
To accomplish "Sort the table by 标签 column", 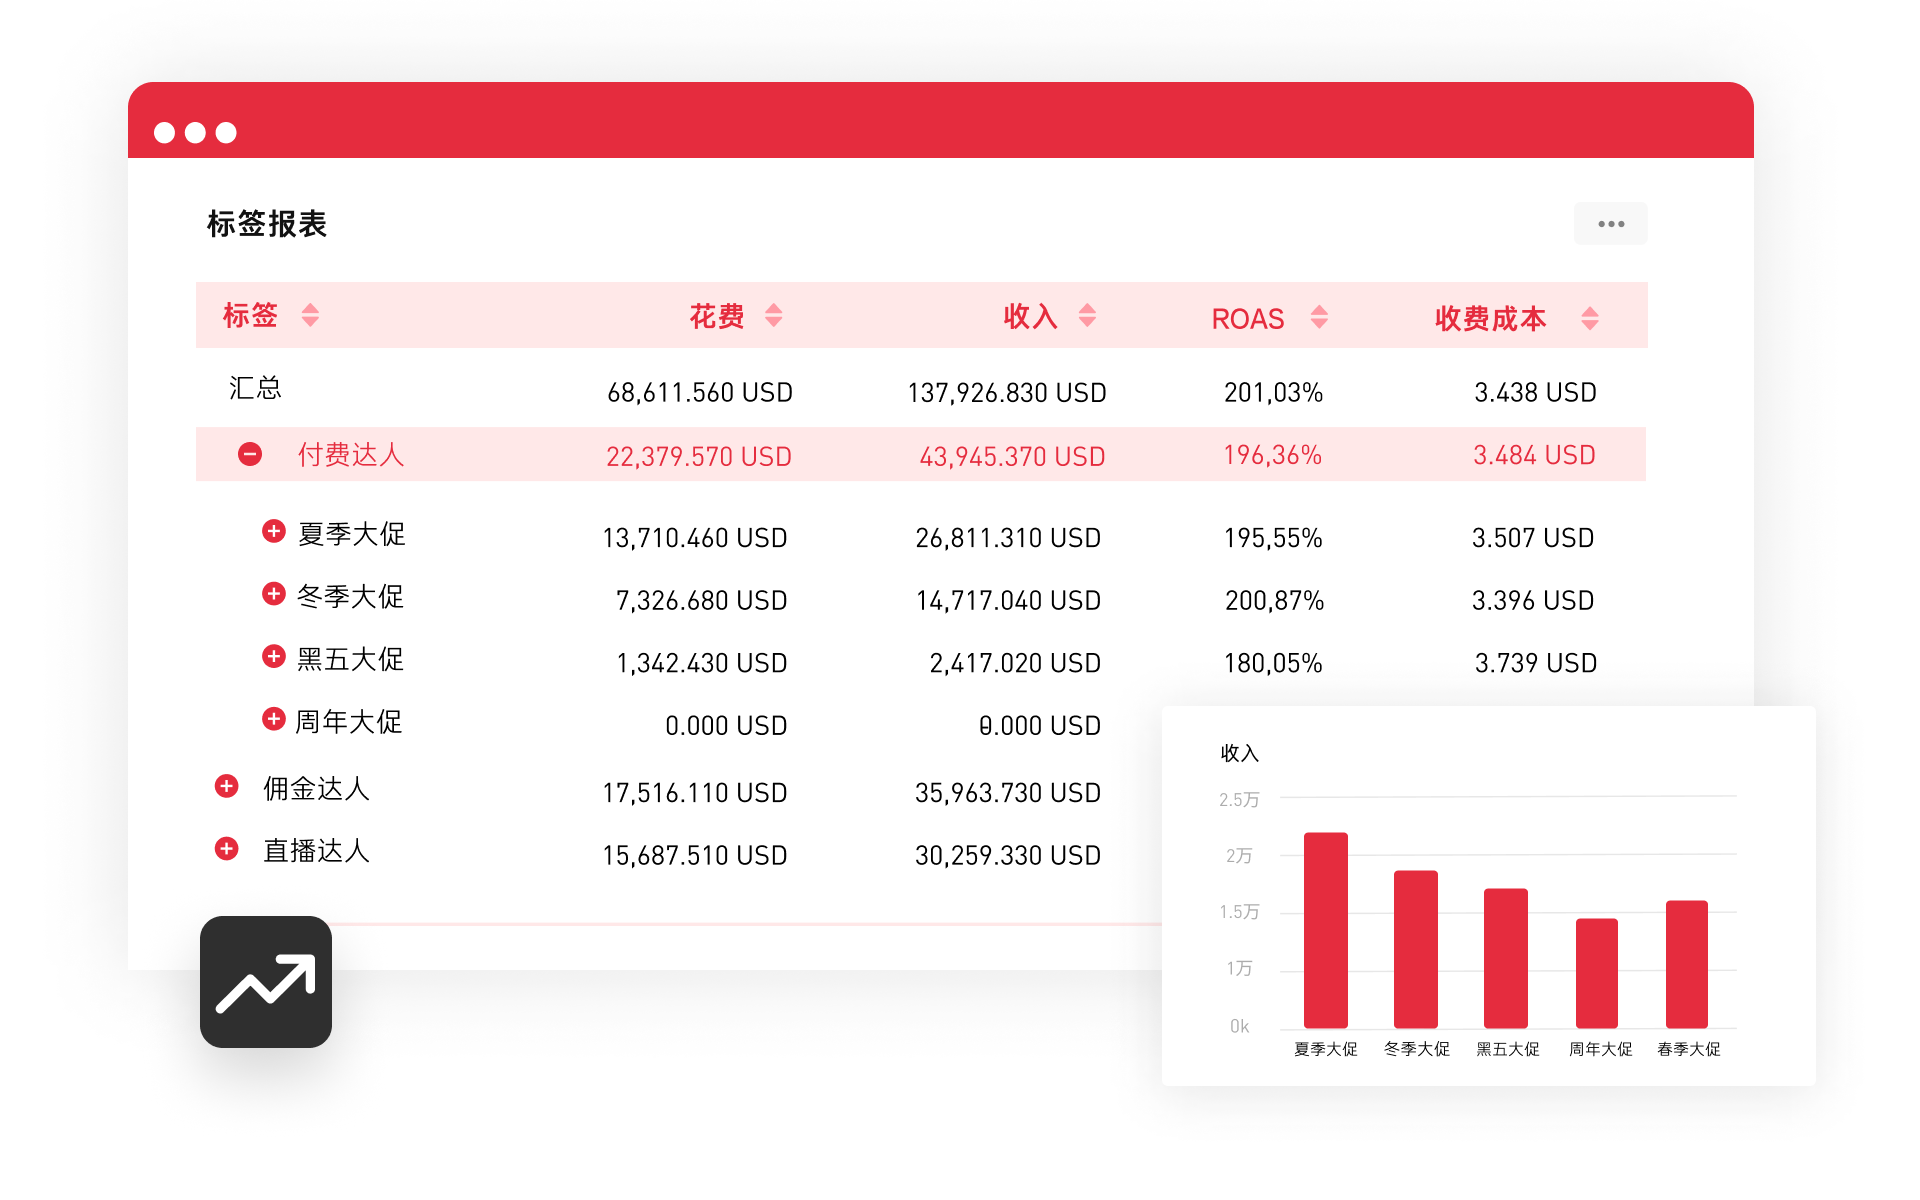I will pos(310,315).
